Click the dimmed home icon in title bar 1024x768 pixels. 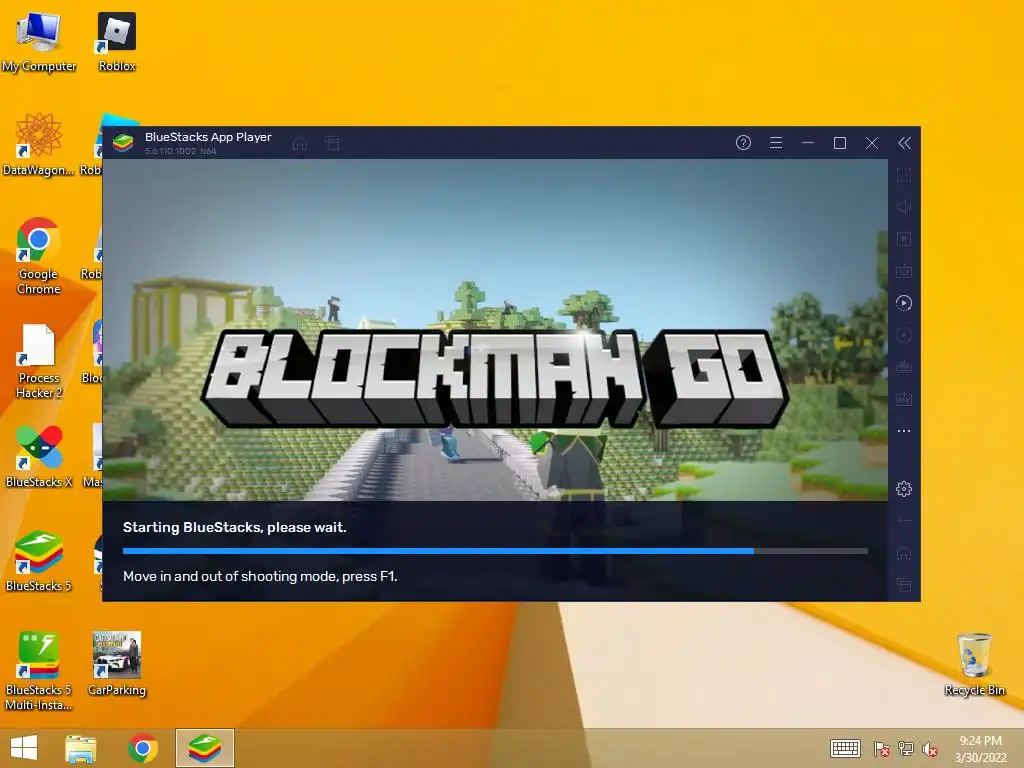tap(300, 144)
